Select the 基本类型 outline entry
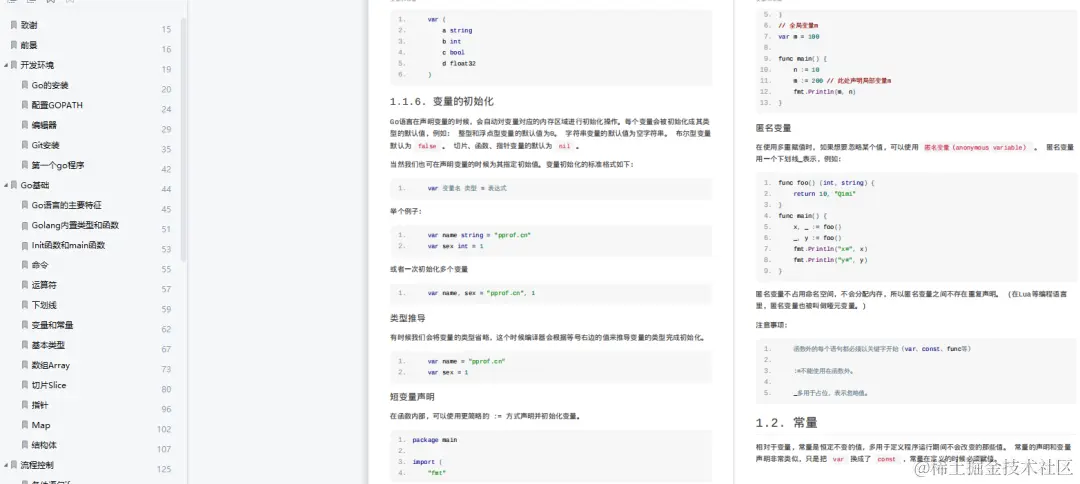This screenshot has width=1080, height=484. tap(48, 345)
